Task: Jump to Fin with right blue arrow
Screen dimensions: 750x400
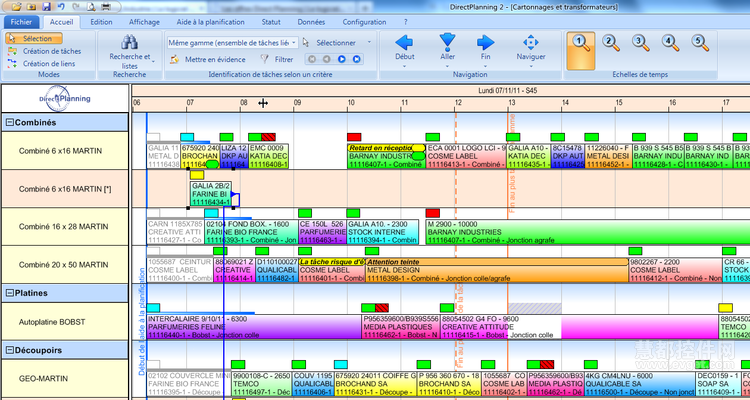Action: [x=485, y=43]
